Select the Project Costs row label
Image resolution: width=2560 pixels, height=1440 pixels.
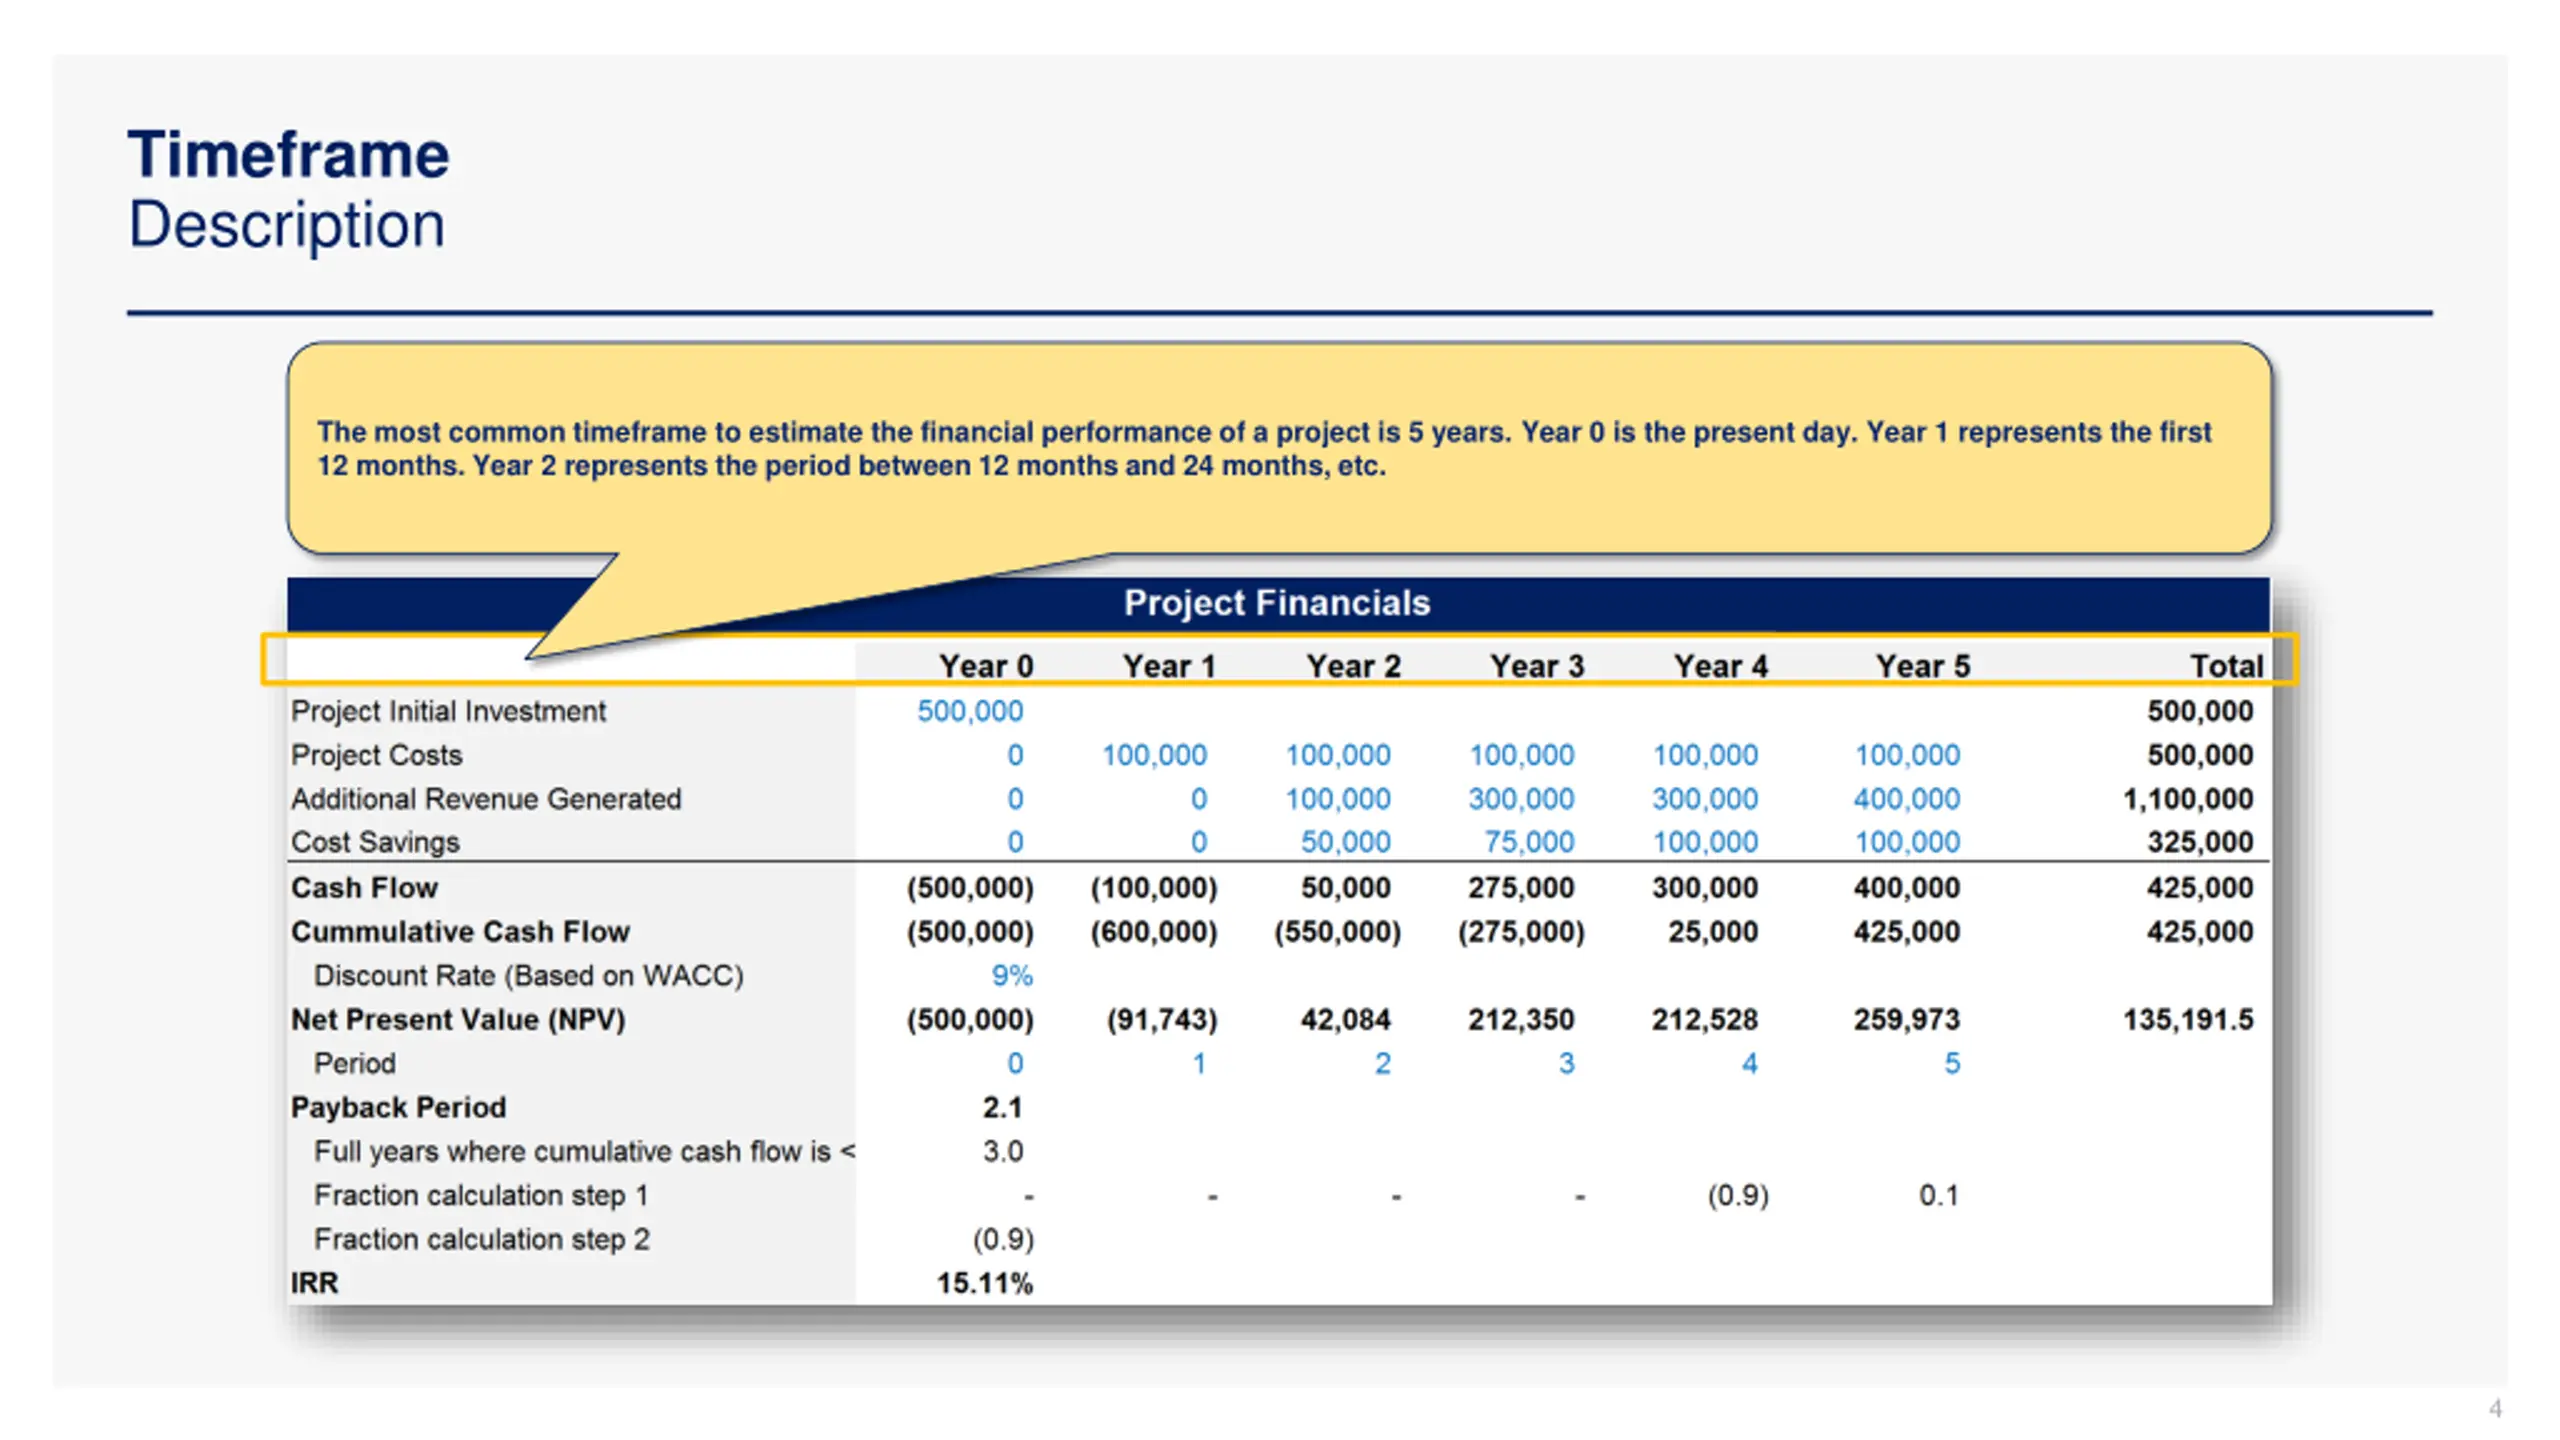377,755
